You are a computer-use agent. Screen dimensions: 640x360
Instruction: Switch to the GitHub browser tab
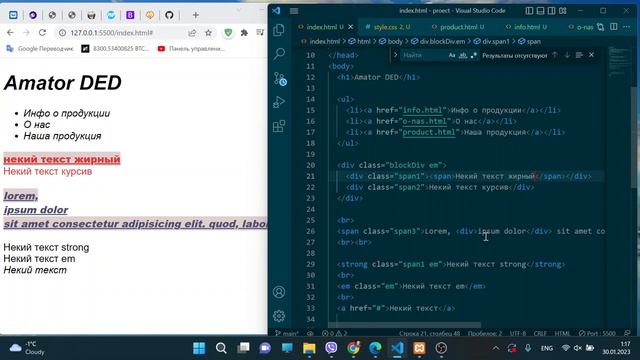[169, 15]
